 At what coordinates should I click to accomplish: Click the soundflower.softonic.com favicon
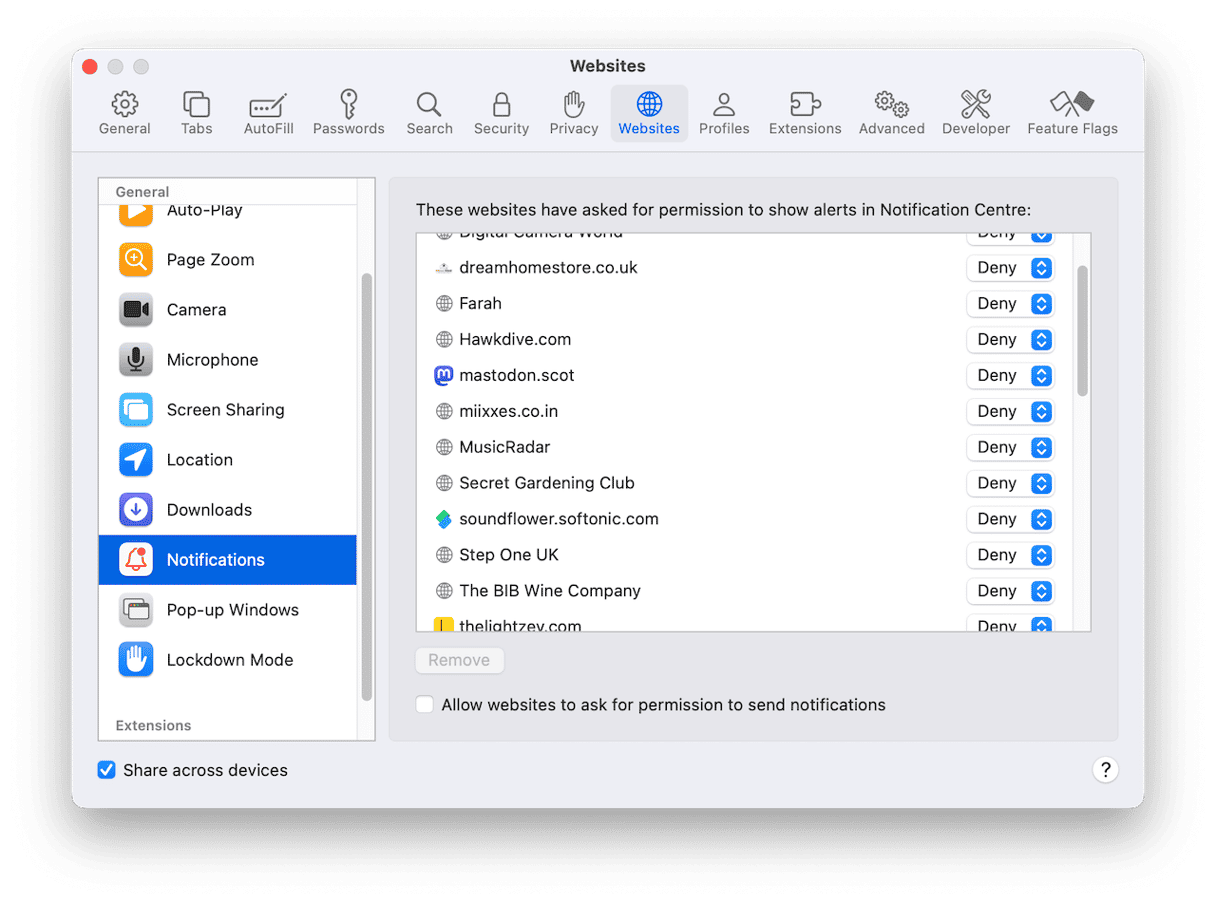444,519
